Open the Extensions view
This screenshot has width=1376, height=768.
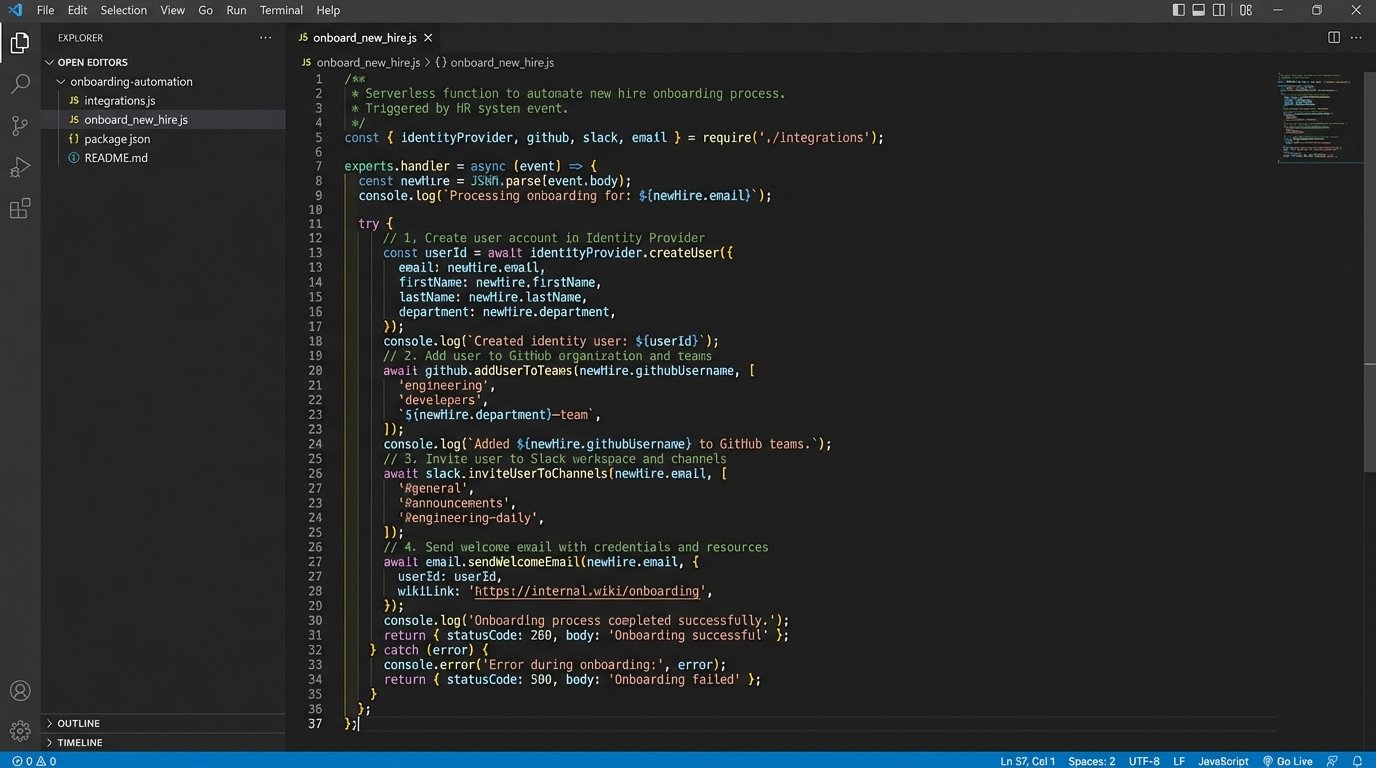point(20,209)
